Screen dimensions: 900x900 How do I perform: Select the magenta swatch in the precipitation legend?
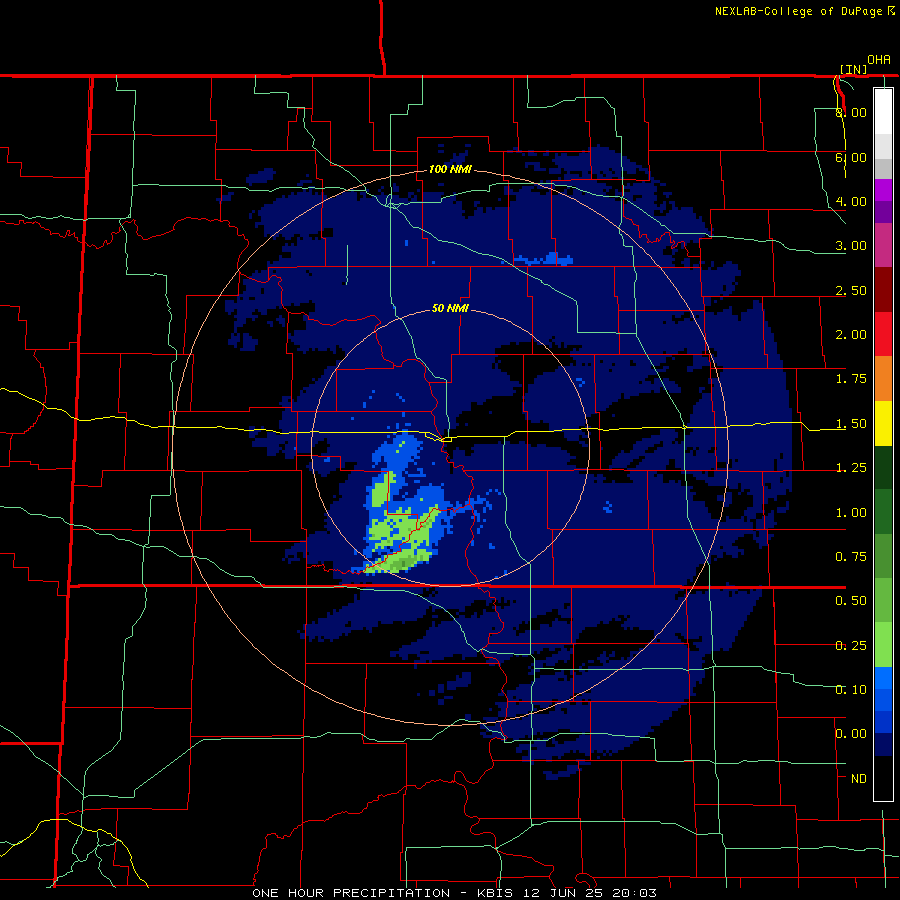[x=883, y=190]
